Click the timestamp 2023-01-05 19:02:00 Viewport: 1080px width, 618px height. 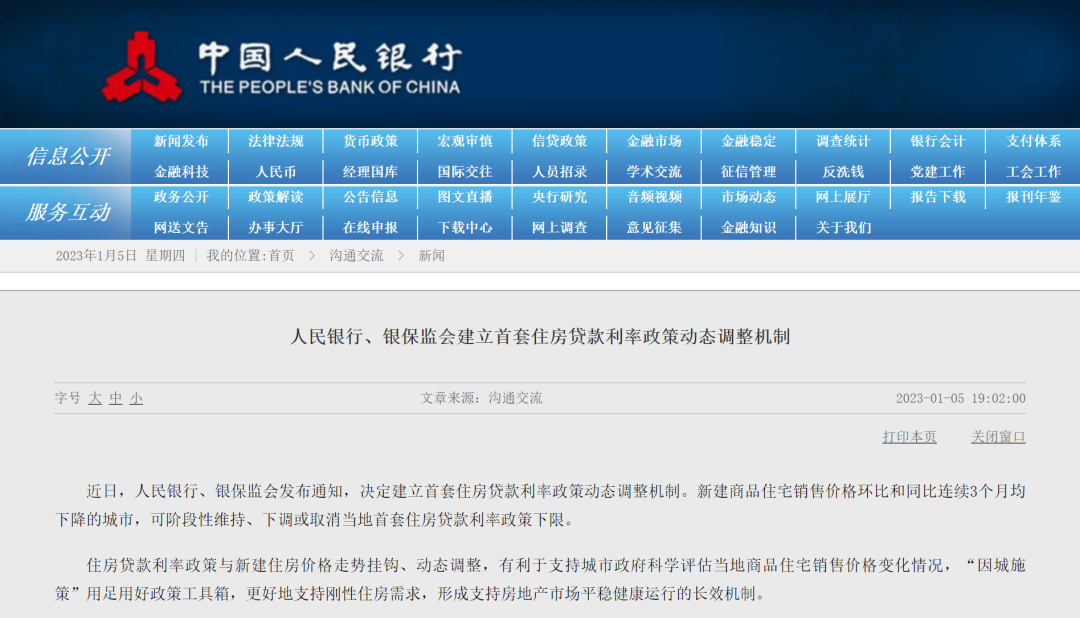960,398
